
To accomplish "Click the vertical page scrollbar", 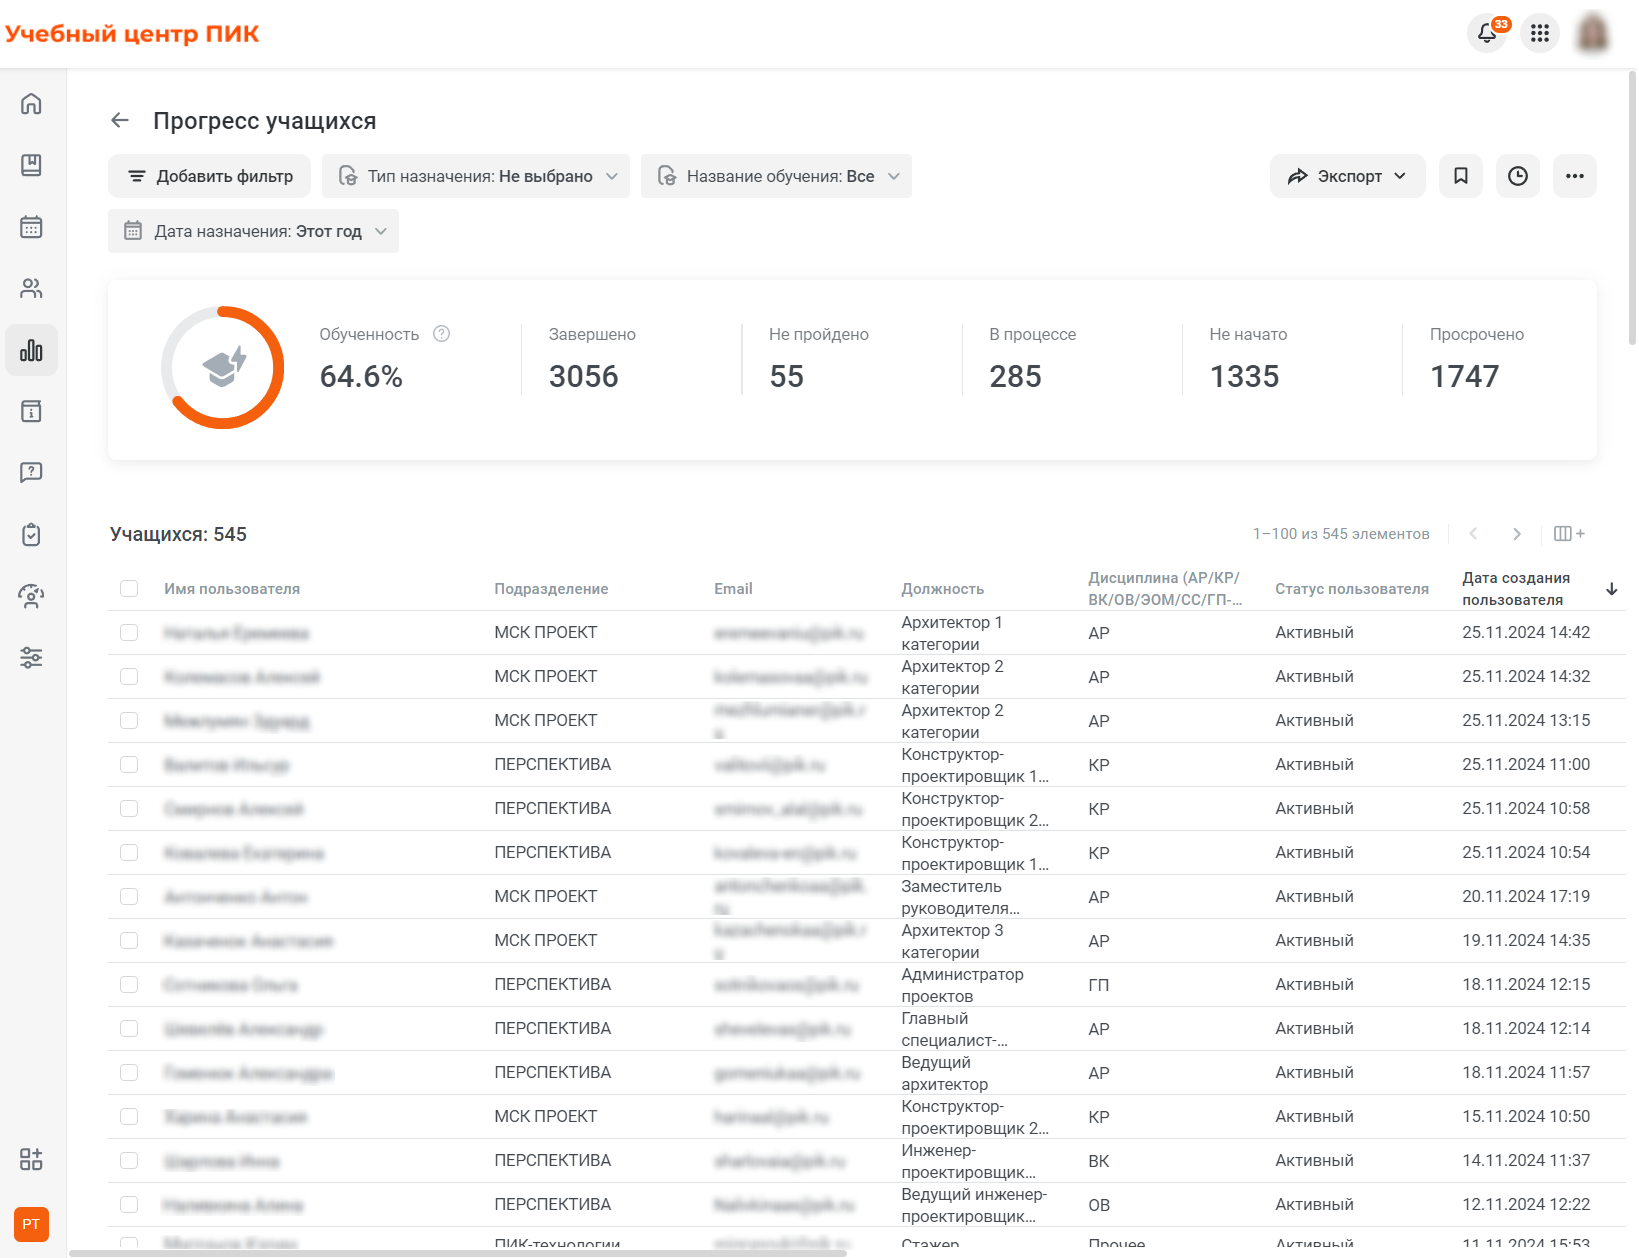I will pos(1633,207).
